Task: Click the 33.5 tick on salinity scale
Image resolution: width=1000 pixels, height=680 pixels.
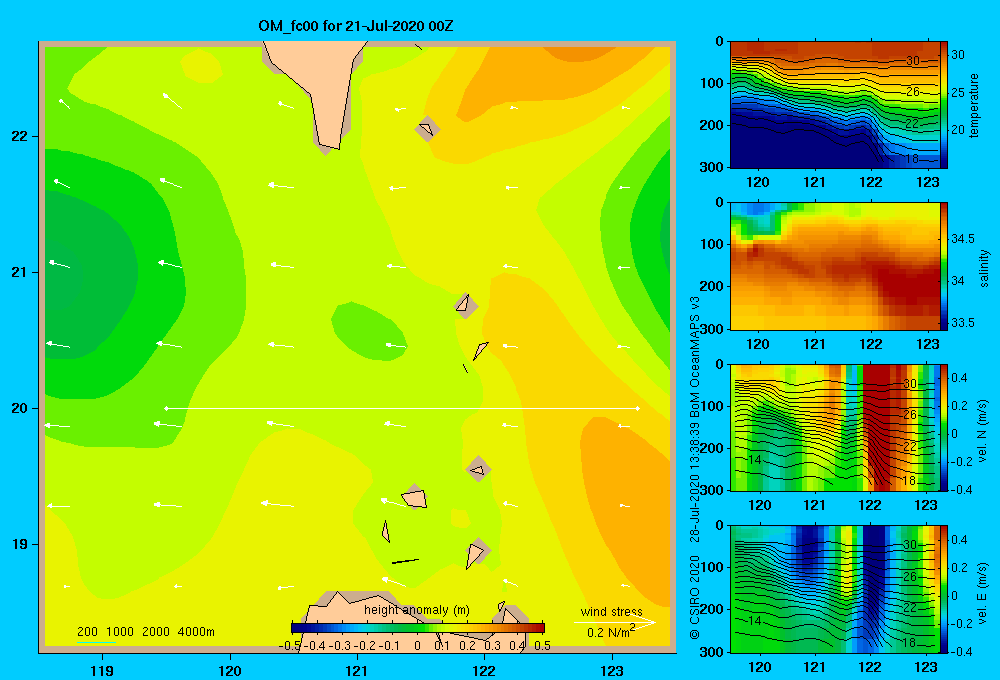Action: tap(962, 323)
